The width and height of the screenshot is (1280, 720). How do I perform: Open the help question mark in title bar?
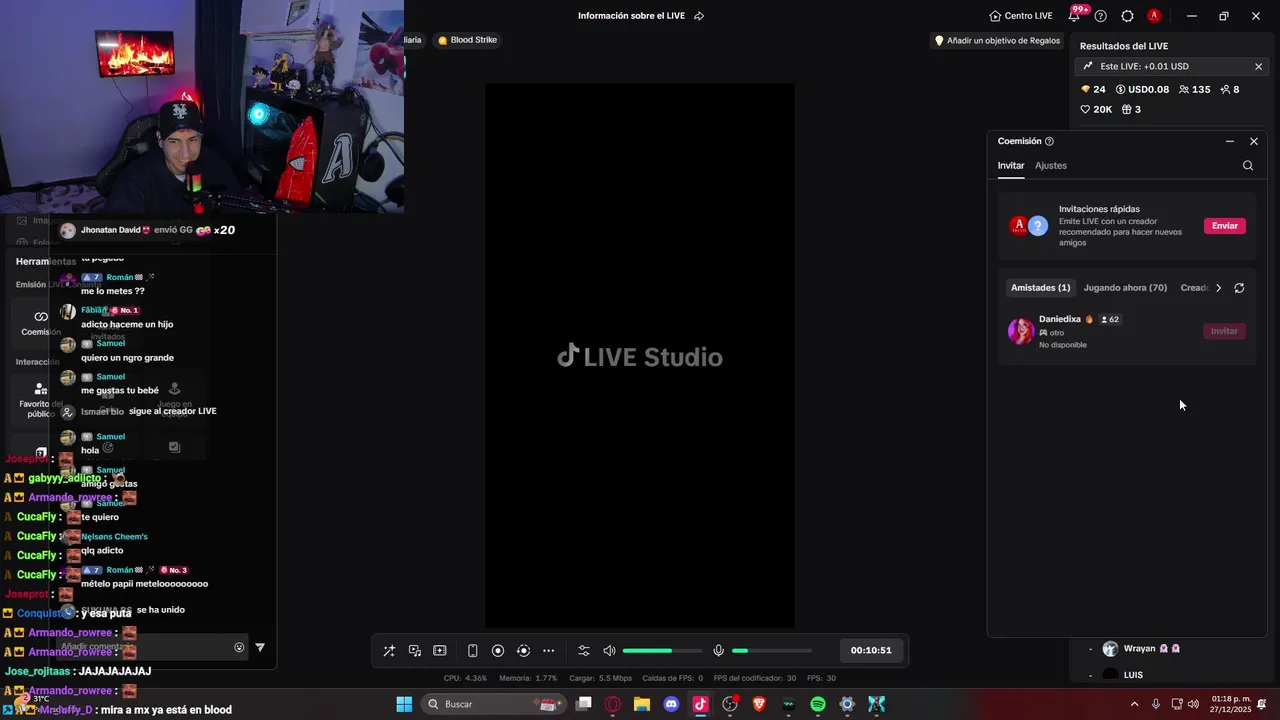coord(1101,16)
